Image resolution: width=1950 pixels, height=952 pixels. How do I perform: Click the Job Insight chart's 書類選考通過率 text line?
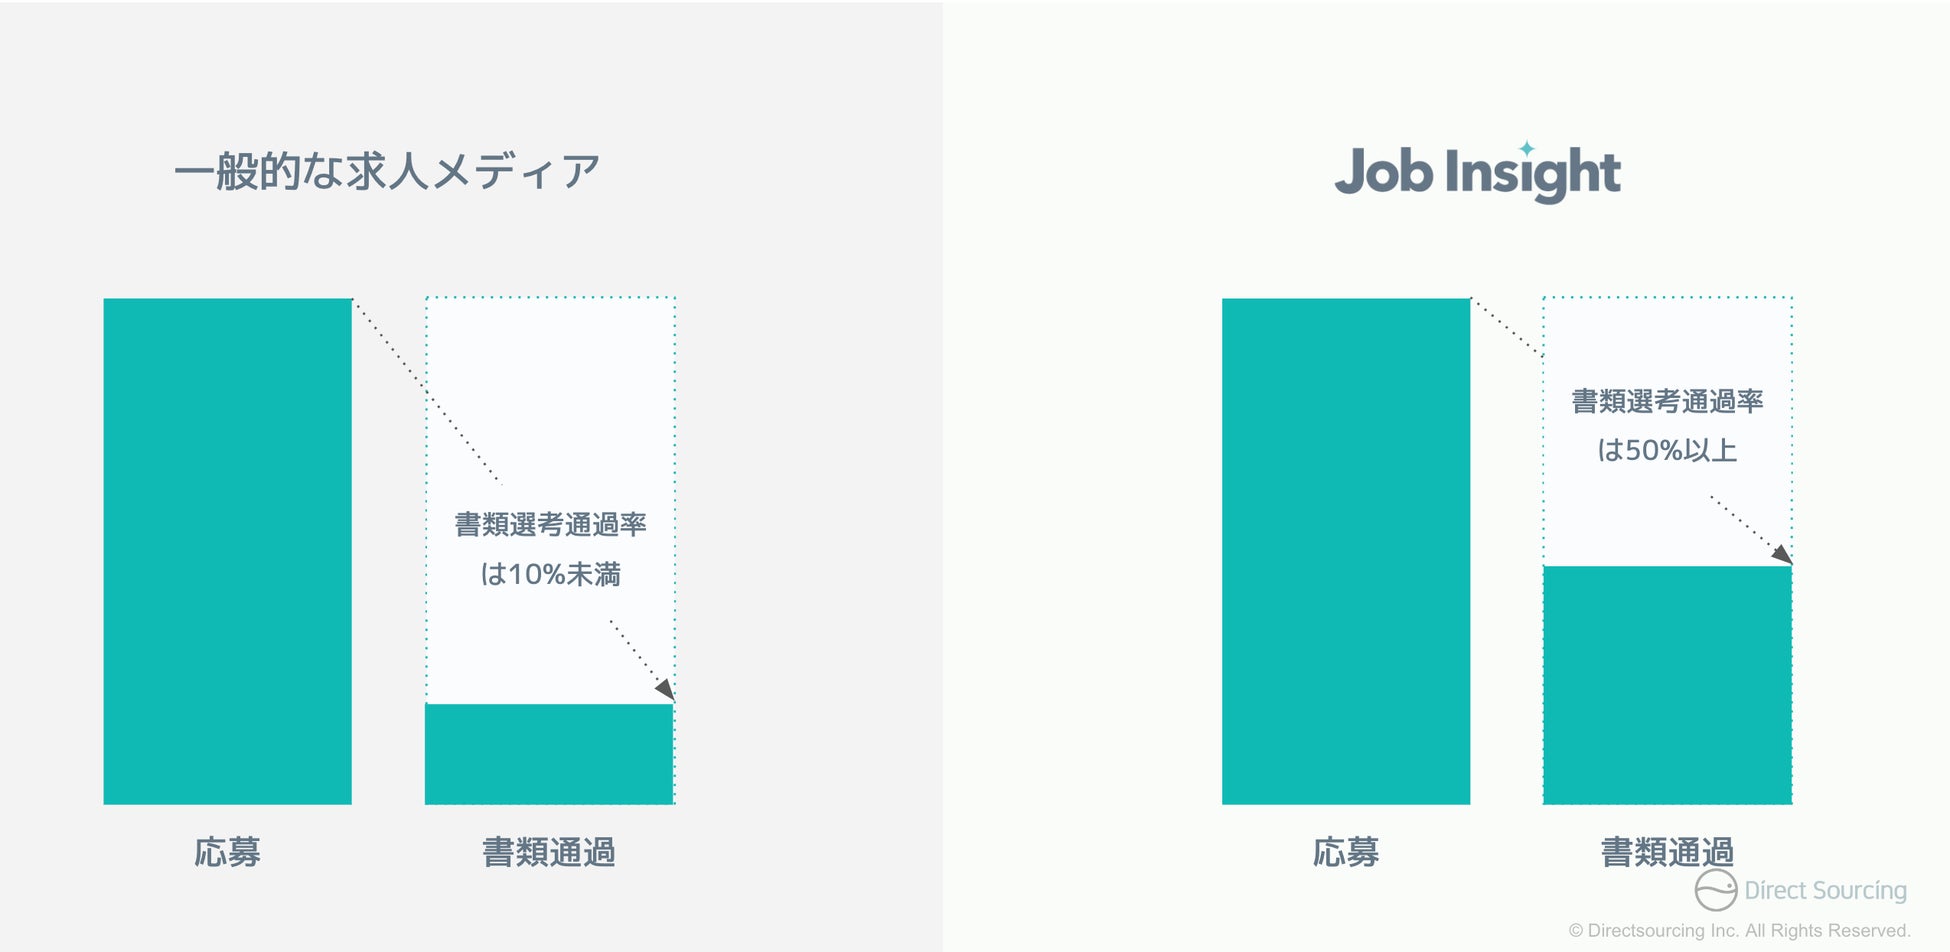coord(1667,401)
